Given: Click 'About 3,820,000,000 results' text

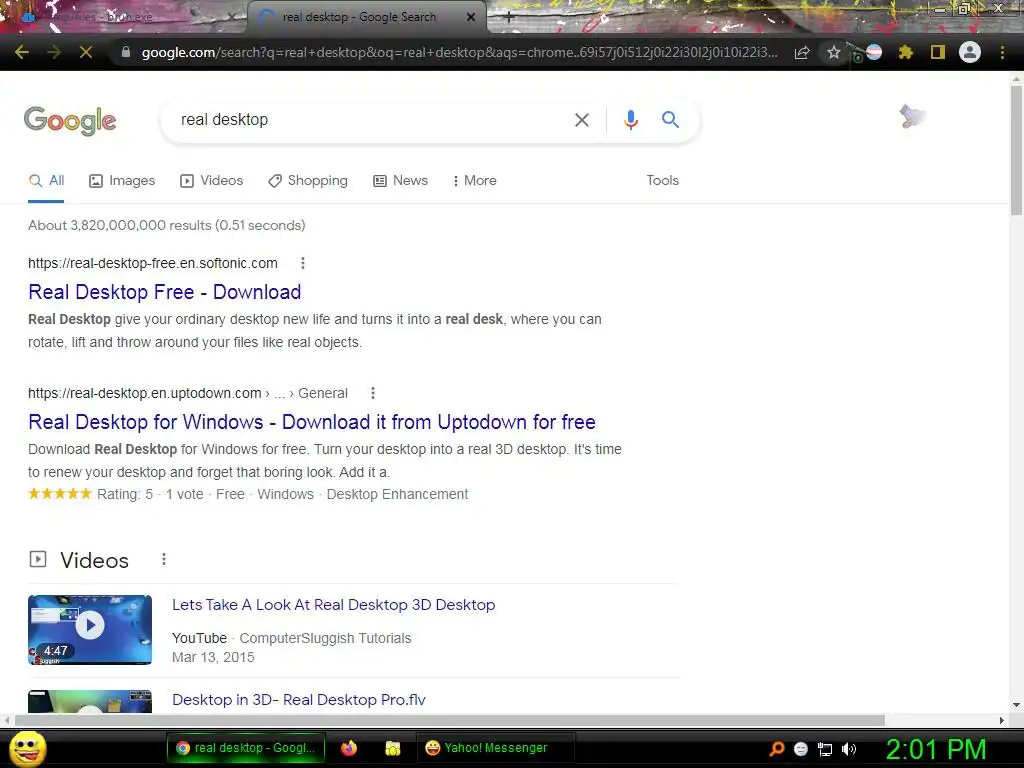Looking at the screenshot, I should (167, 225).
